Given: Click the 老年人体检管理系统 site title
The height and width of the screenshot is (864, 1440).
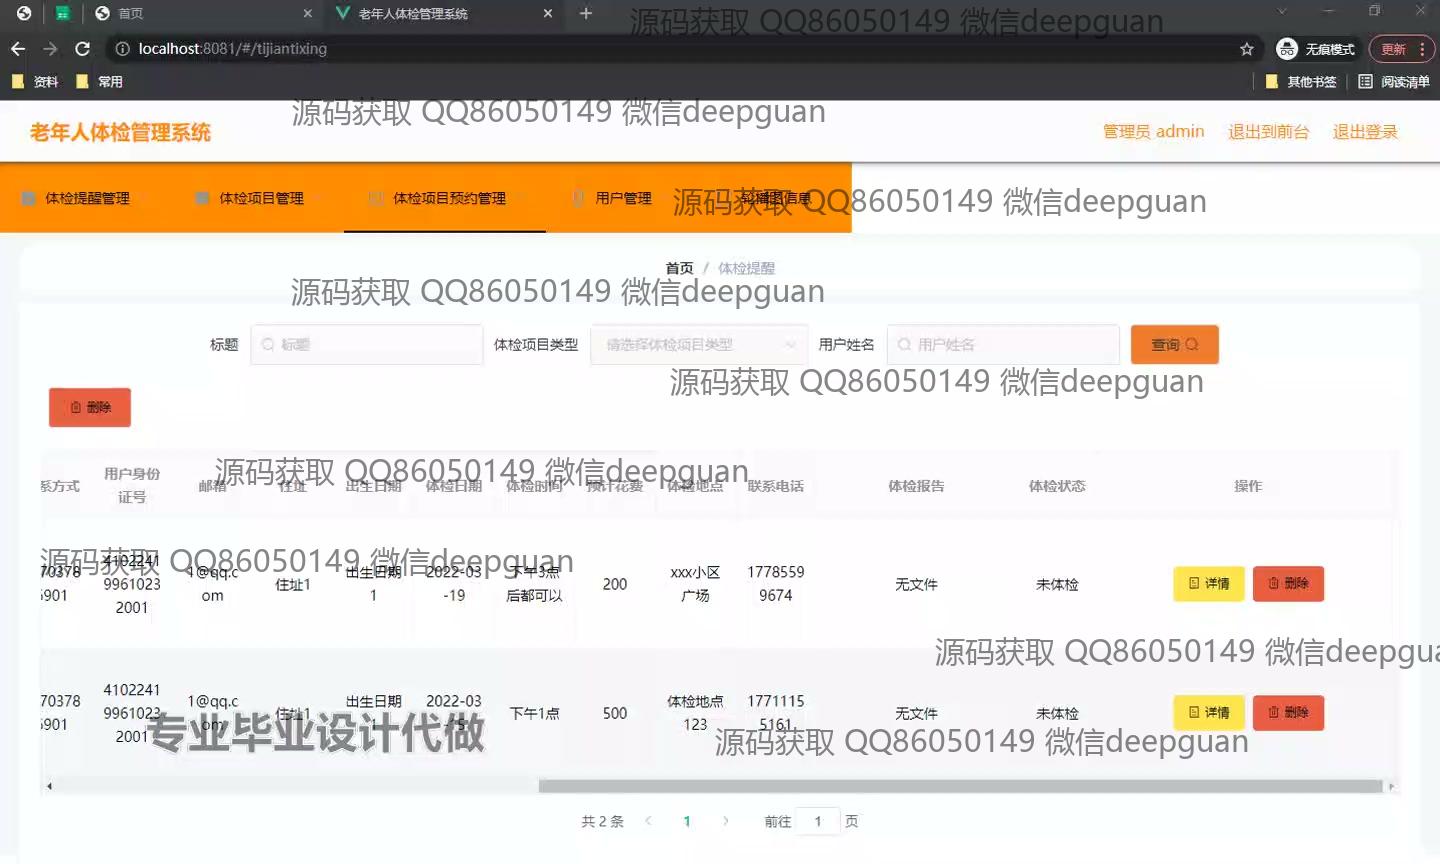Looking at the screenshot, I should 120,132.
